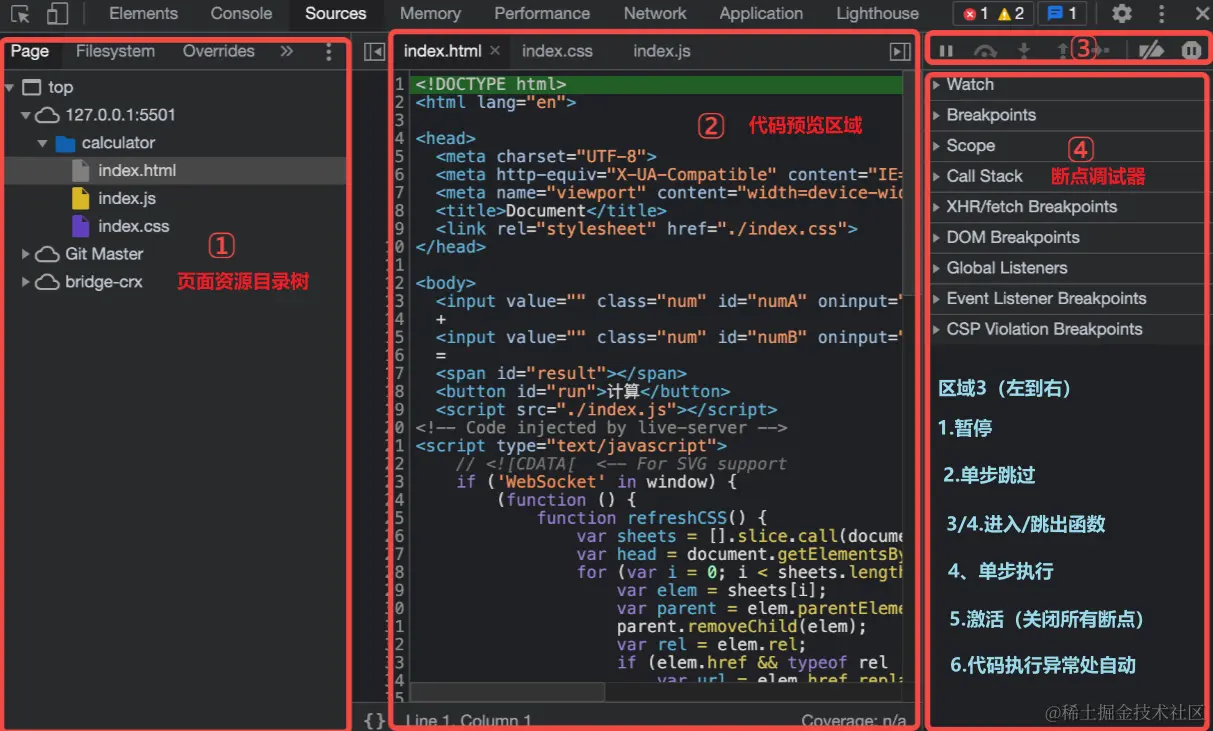Pause script execution
This screenshot has width=1213, height=731.
pos(946,50)
